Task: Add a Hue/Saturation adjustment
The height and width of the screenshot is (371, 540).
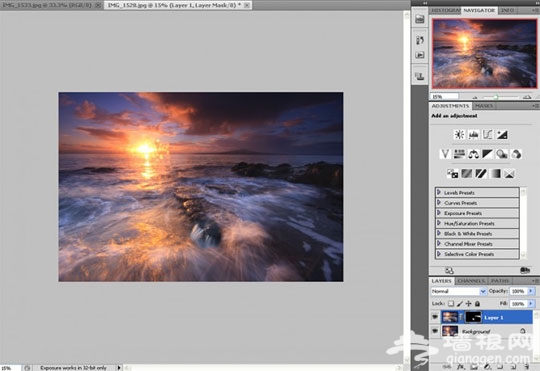Action: [x=459, y=154]
